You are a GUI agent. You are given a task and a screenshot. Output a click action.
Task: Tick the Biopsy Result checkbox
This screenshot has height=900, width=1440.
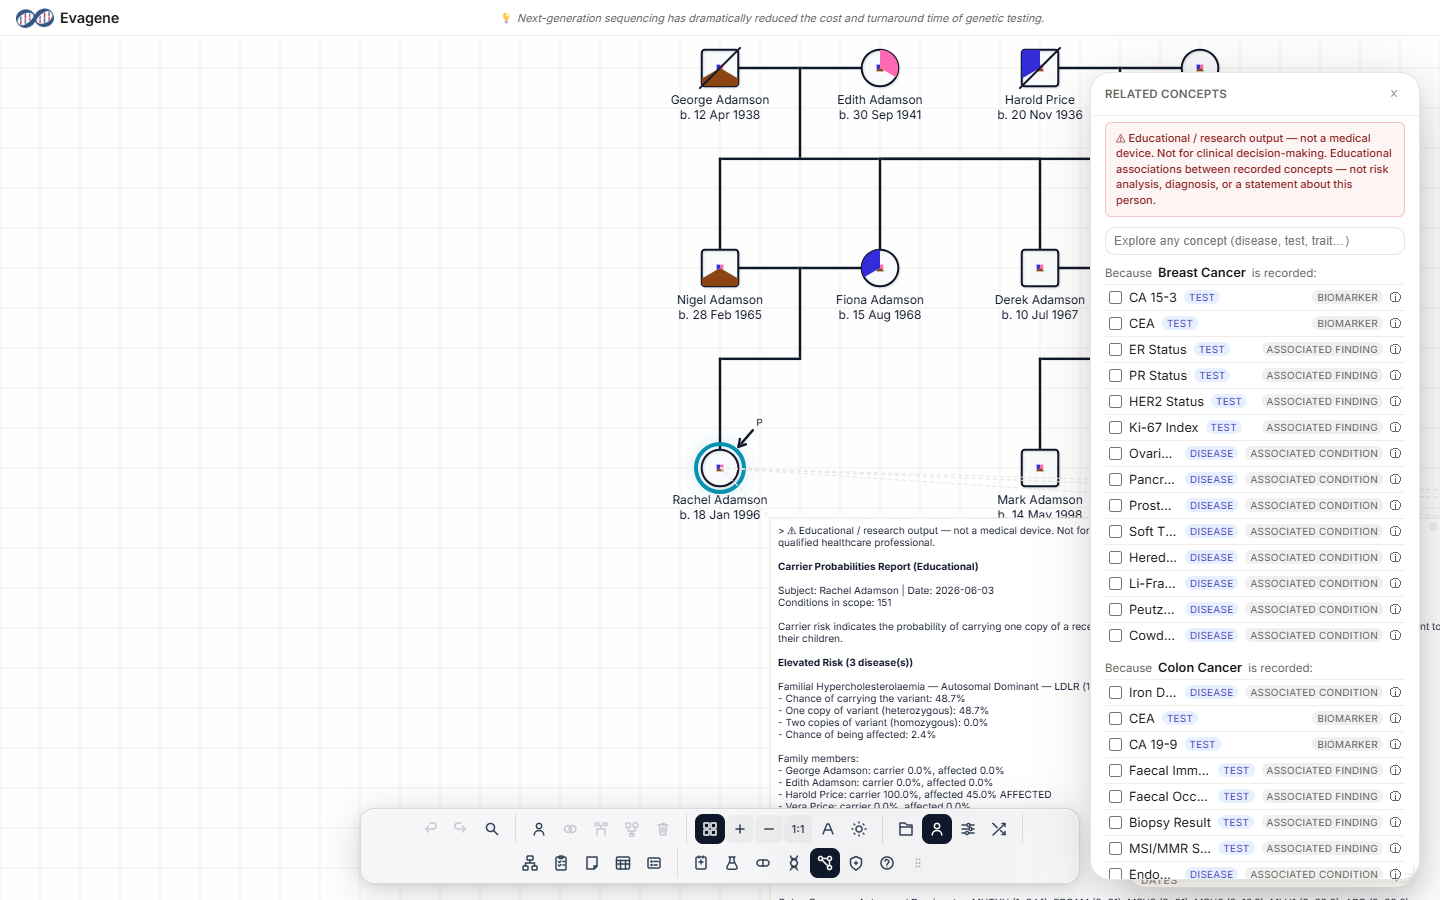point(1115,822)
